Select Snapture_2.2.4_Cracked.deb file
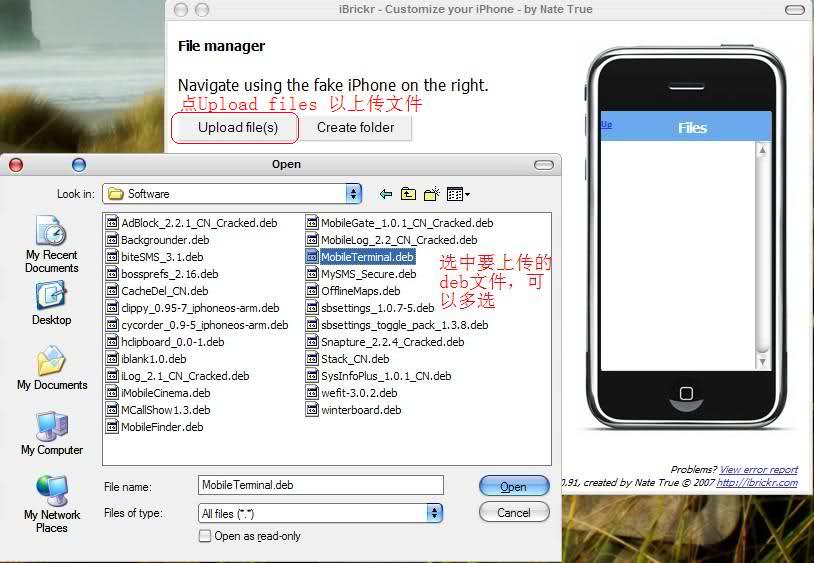Image resolution: width=814 pixels, height=563 pixels. click(x=386, y=342)
